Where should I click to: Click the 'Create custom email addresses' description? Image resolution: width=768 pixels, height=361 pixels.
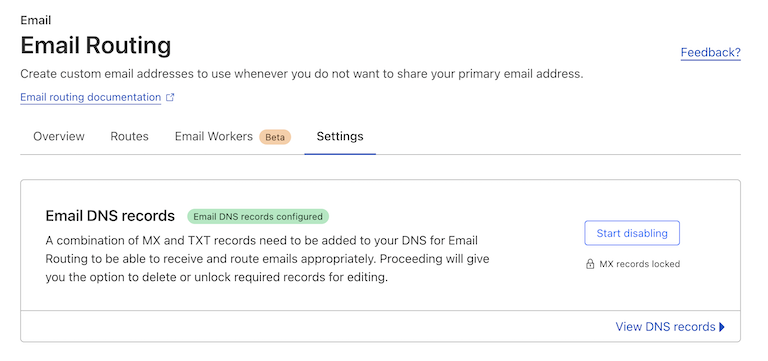tap(302, 74)
